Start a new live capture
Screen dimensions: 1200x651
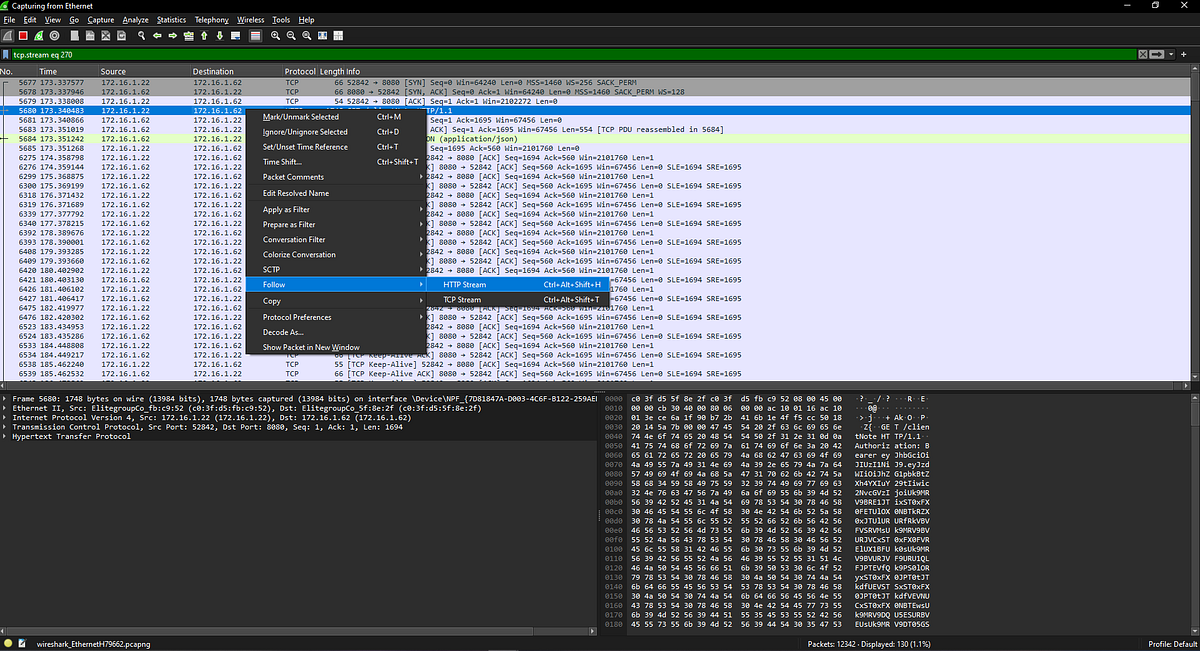click(8, 36)
